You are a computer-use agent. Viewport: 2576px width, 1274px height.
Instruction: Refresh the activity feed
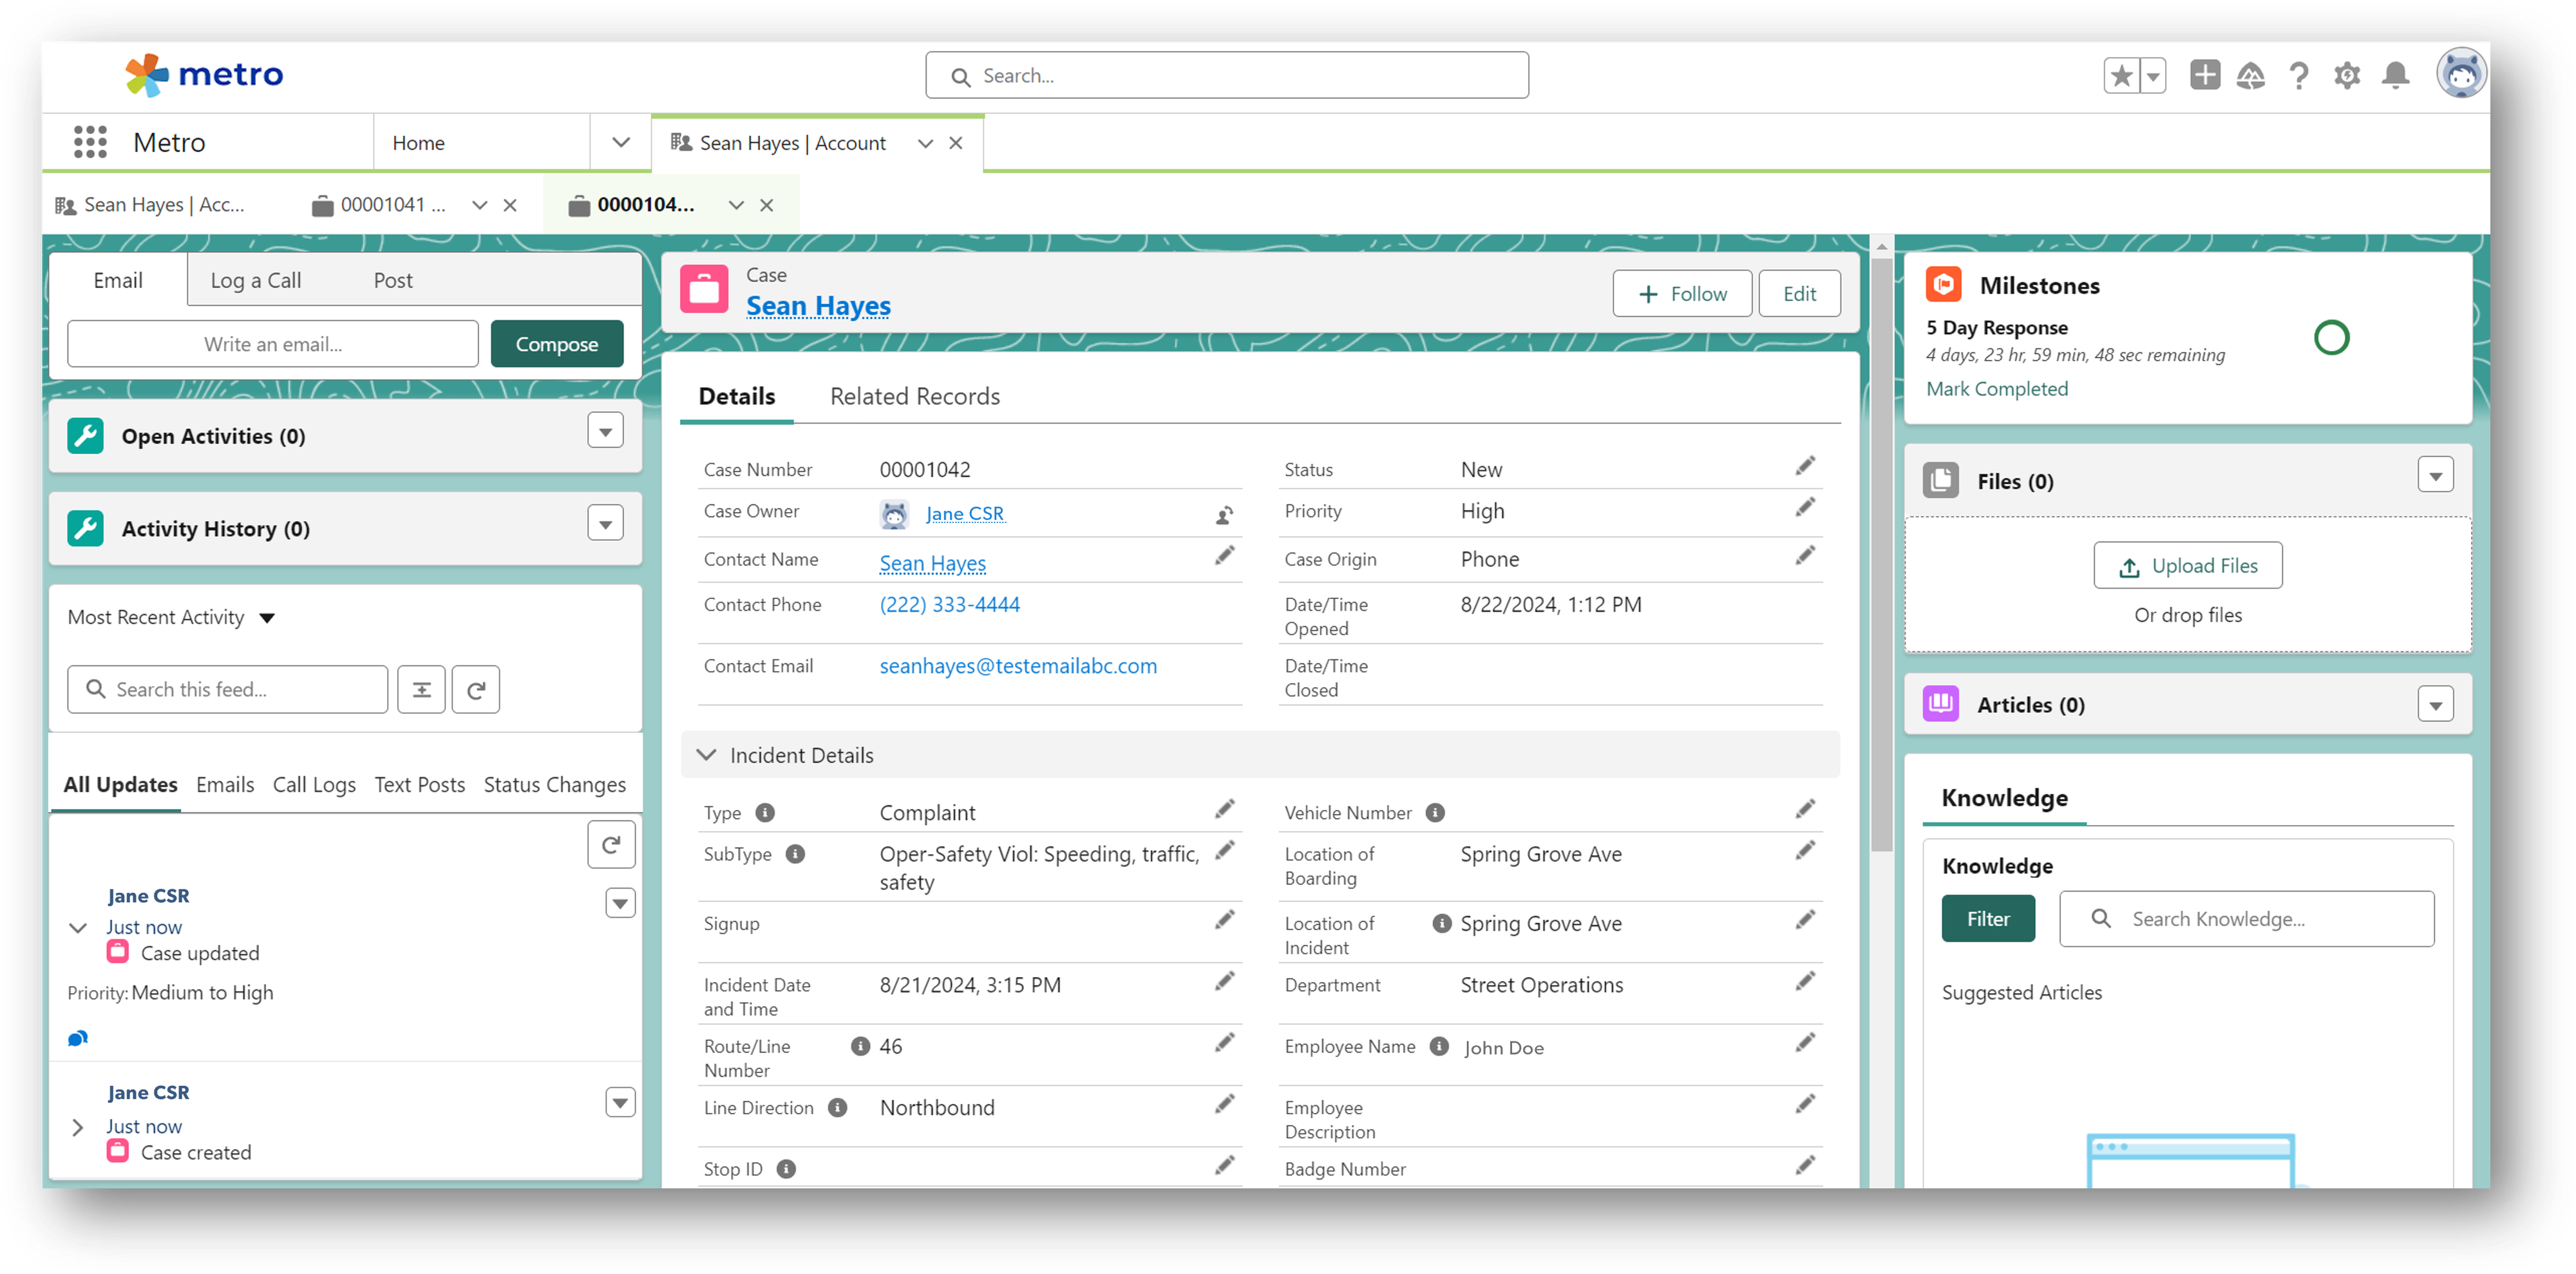coord(476,689)
